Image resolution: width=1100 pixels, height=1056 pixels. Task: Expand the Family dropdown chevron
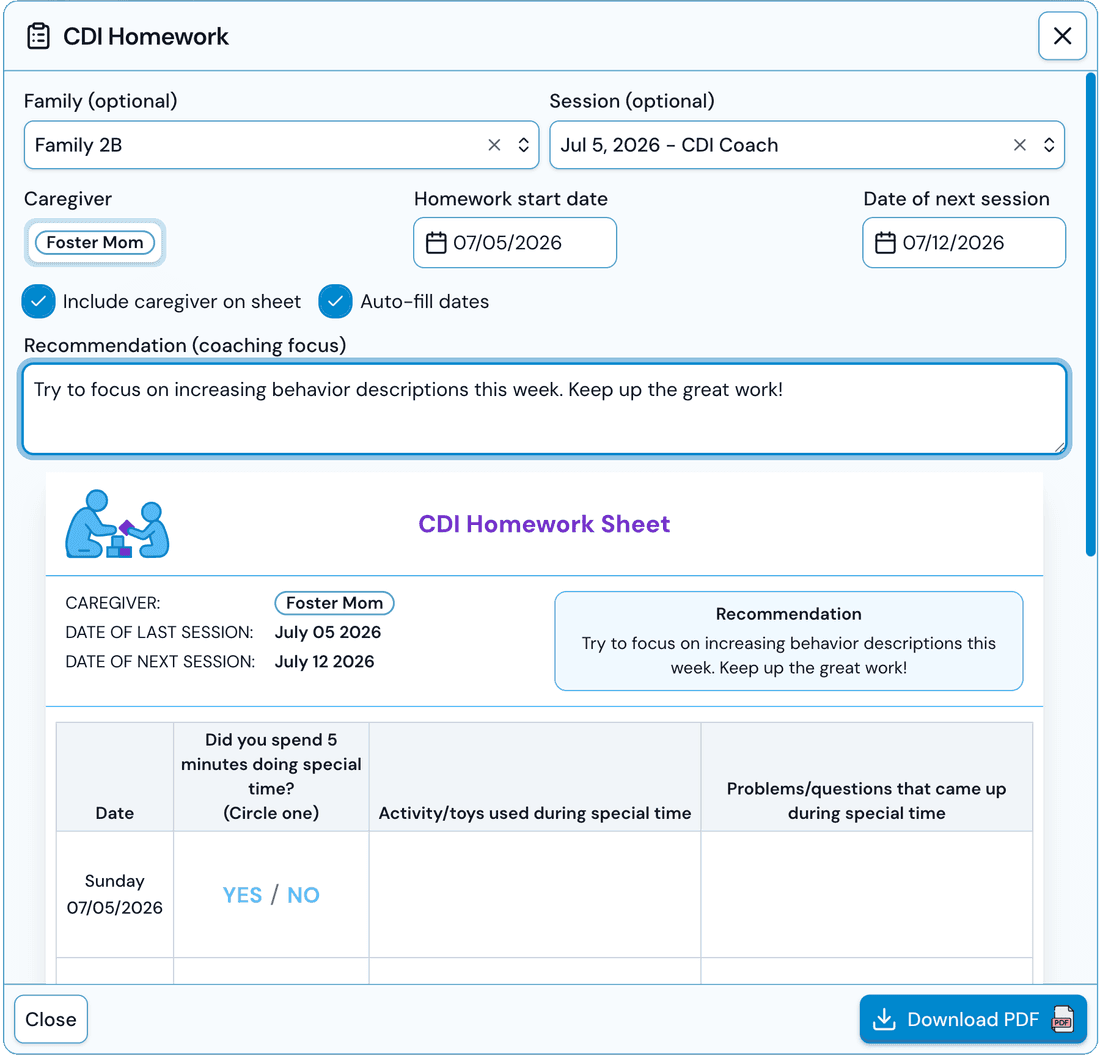(x=523, y=145)
